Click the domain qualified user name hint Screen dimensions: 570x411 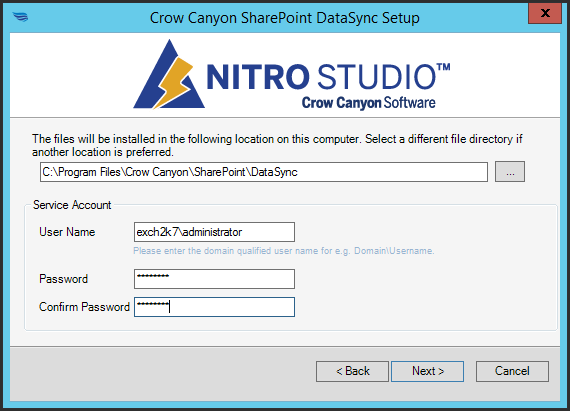point(284,251)
